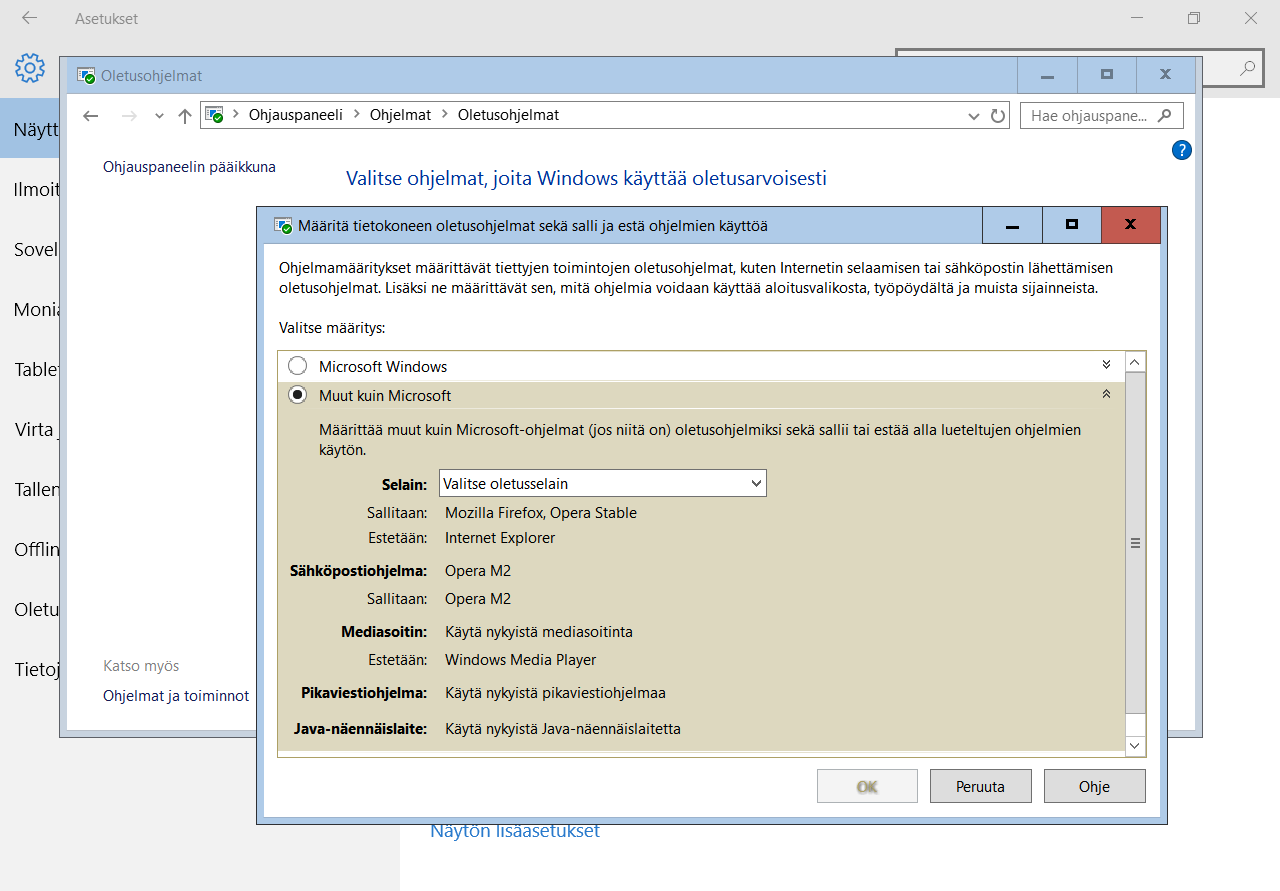Click Oletusohjelmat title bar program icon

coord(86,75)
